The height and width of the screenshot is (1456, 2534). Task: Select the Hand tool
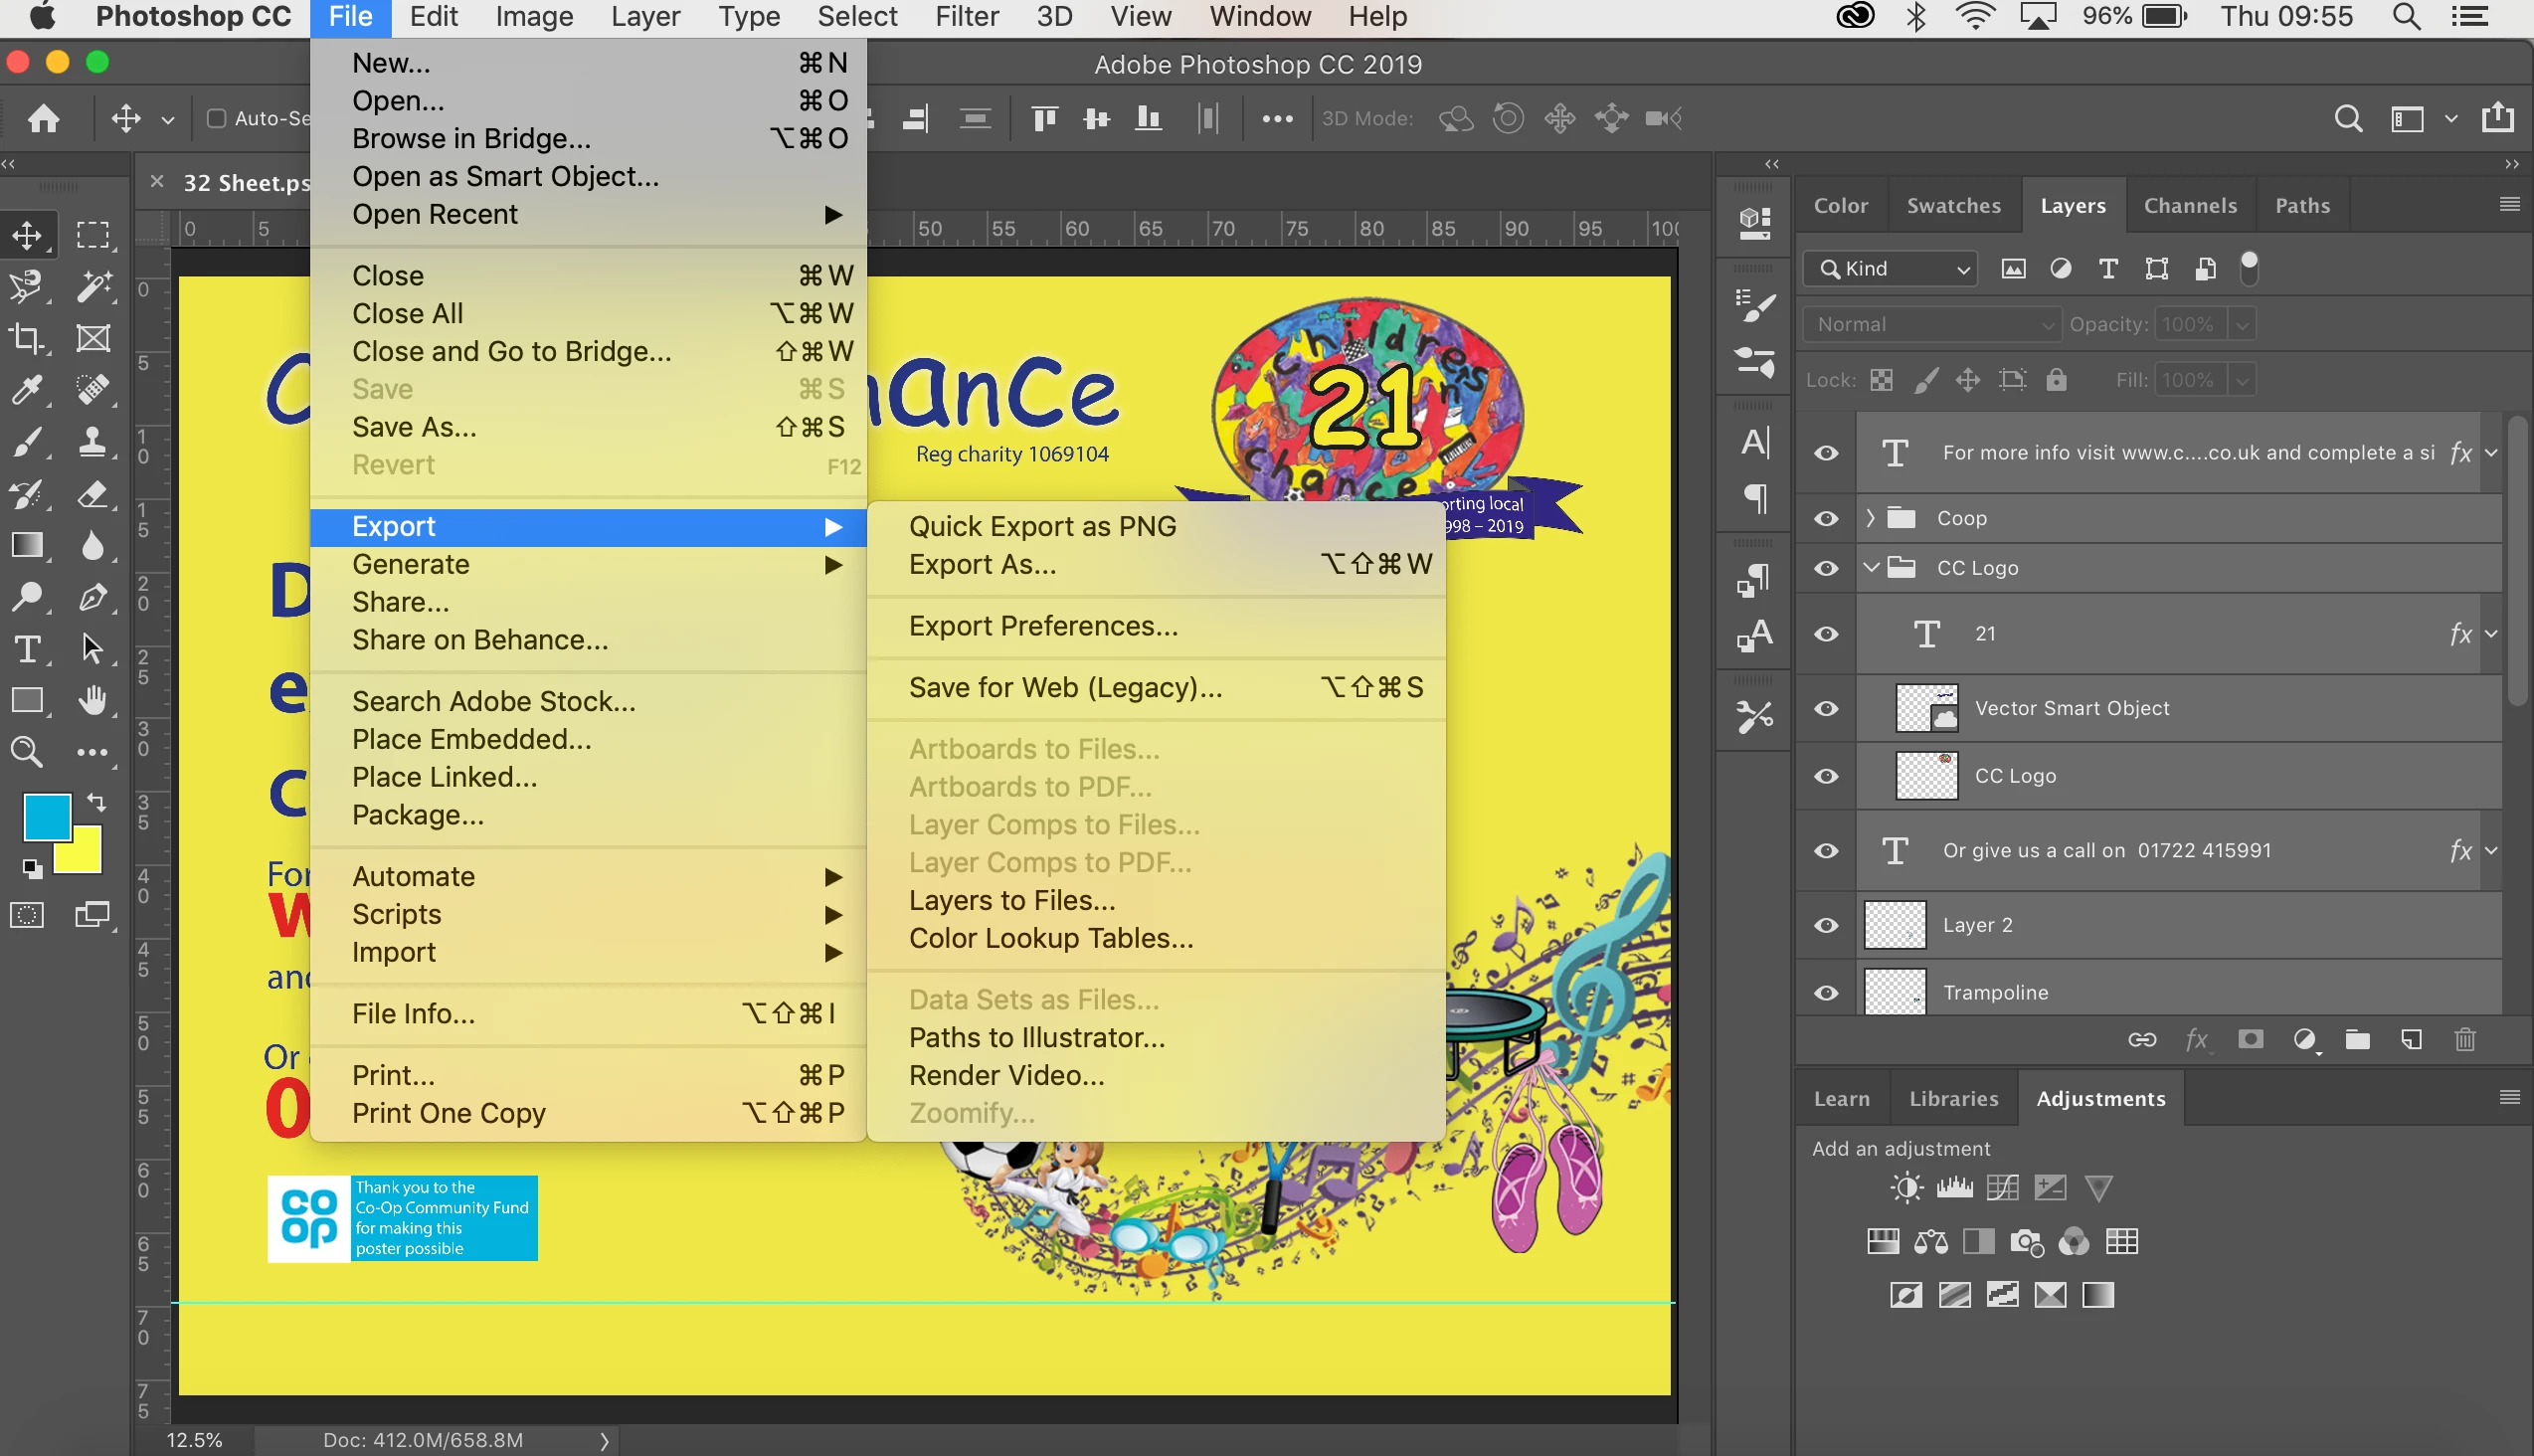tap(93, 701)
